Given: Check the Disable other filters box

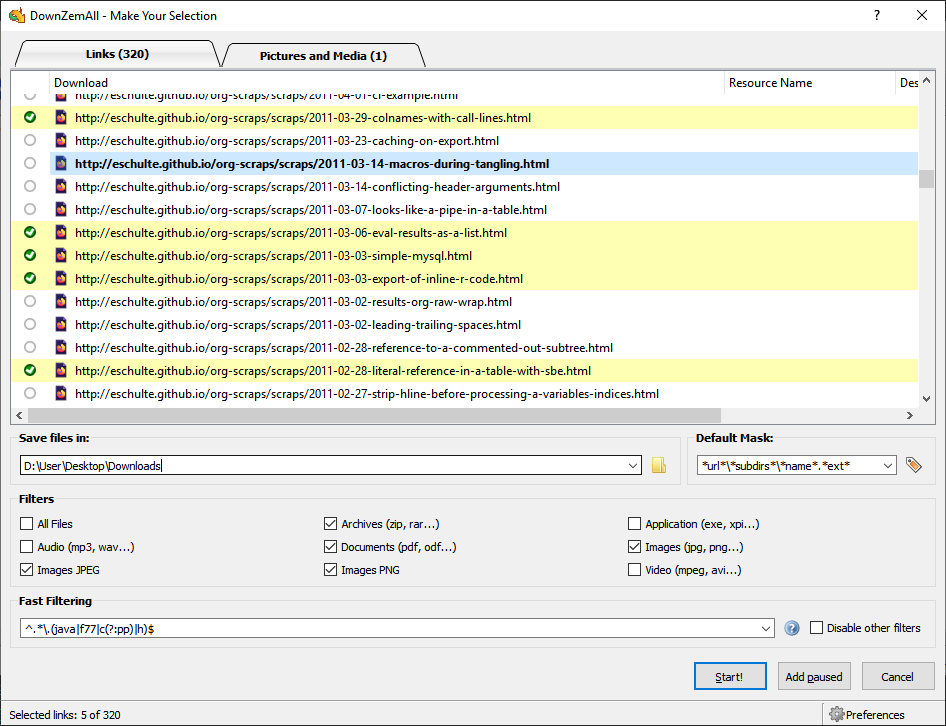Looking at the screenshot, I should 816,628.
